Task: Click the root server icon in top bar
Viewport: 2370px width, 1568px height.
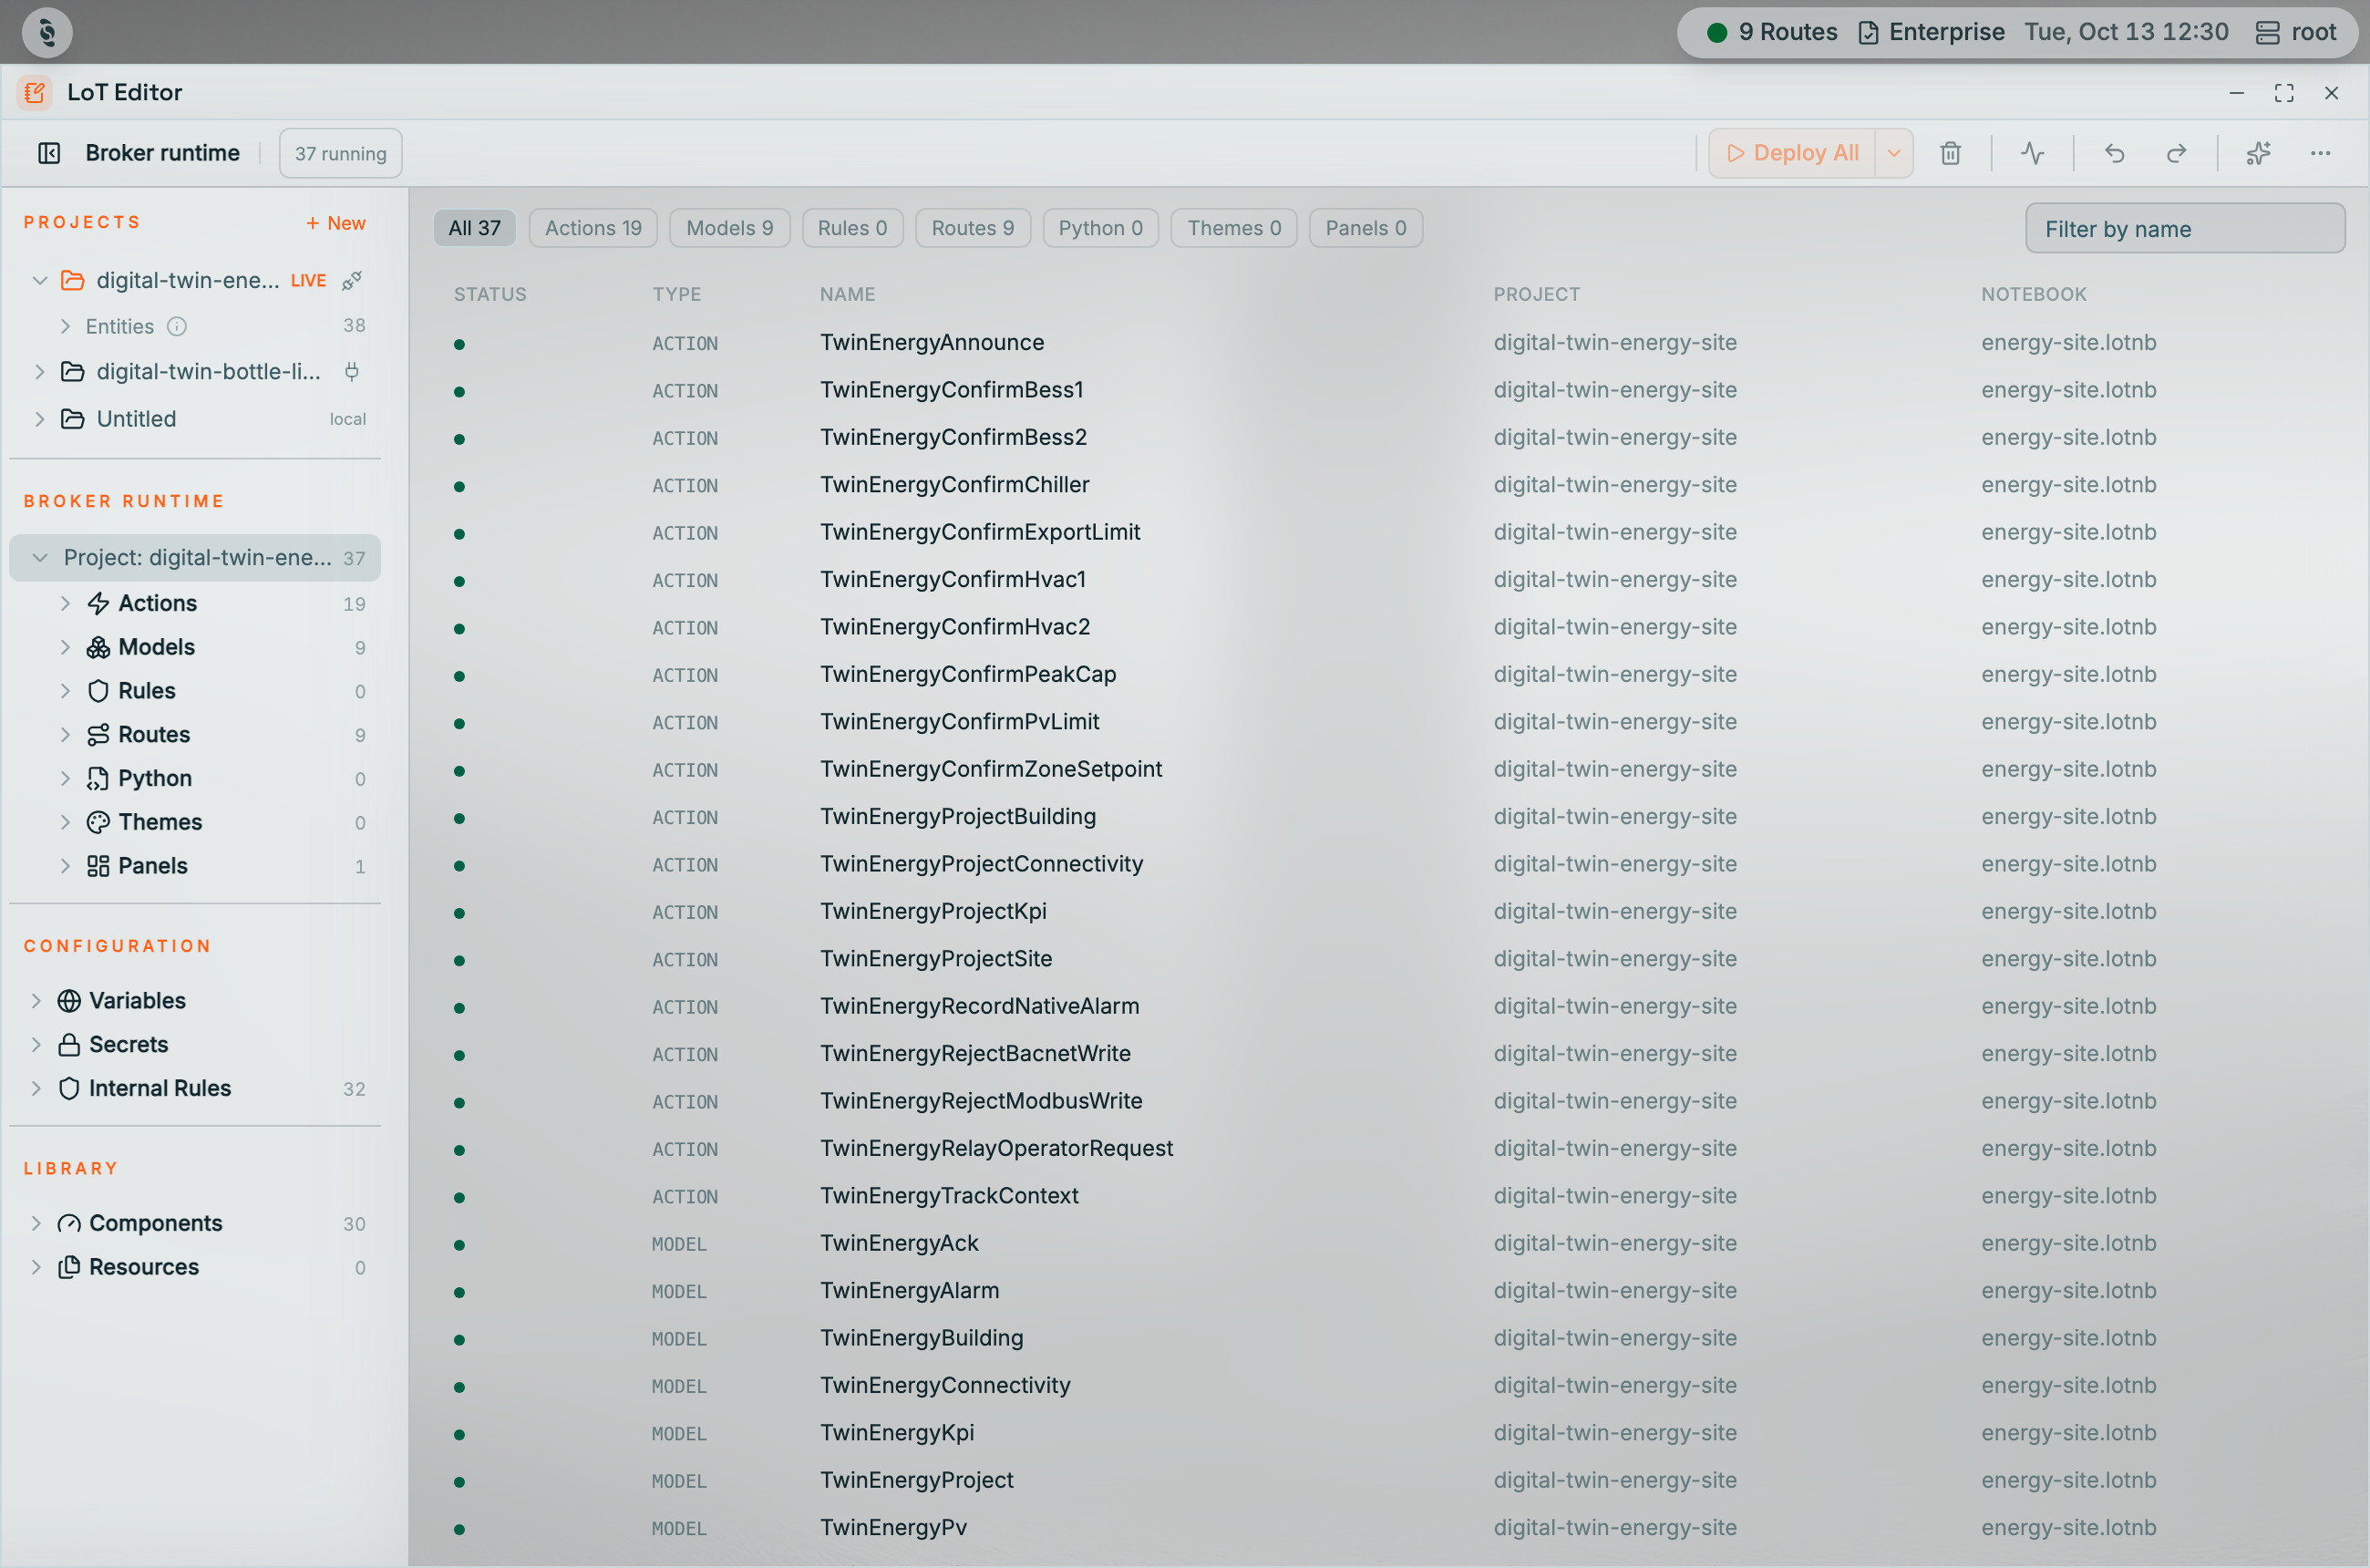Action: click(x=2267, y=32)
